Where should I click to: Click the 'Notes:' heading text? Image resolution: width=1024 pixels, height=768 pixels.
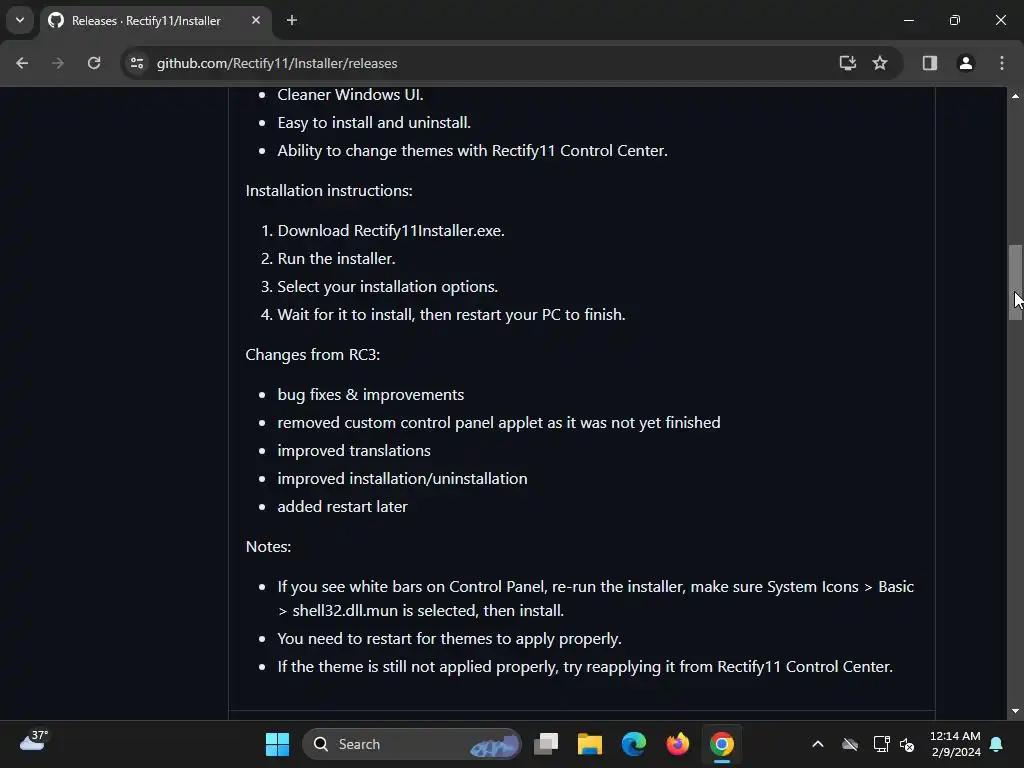[x=268, y=547]
